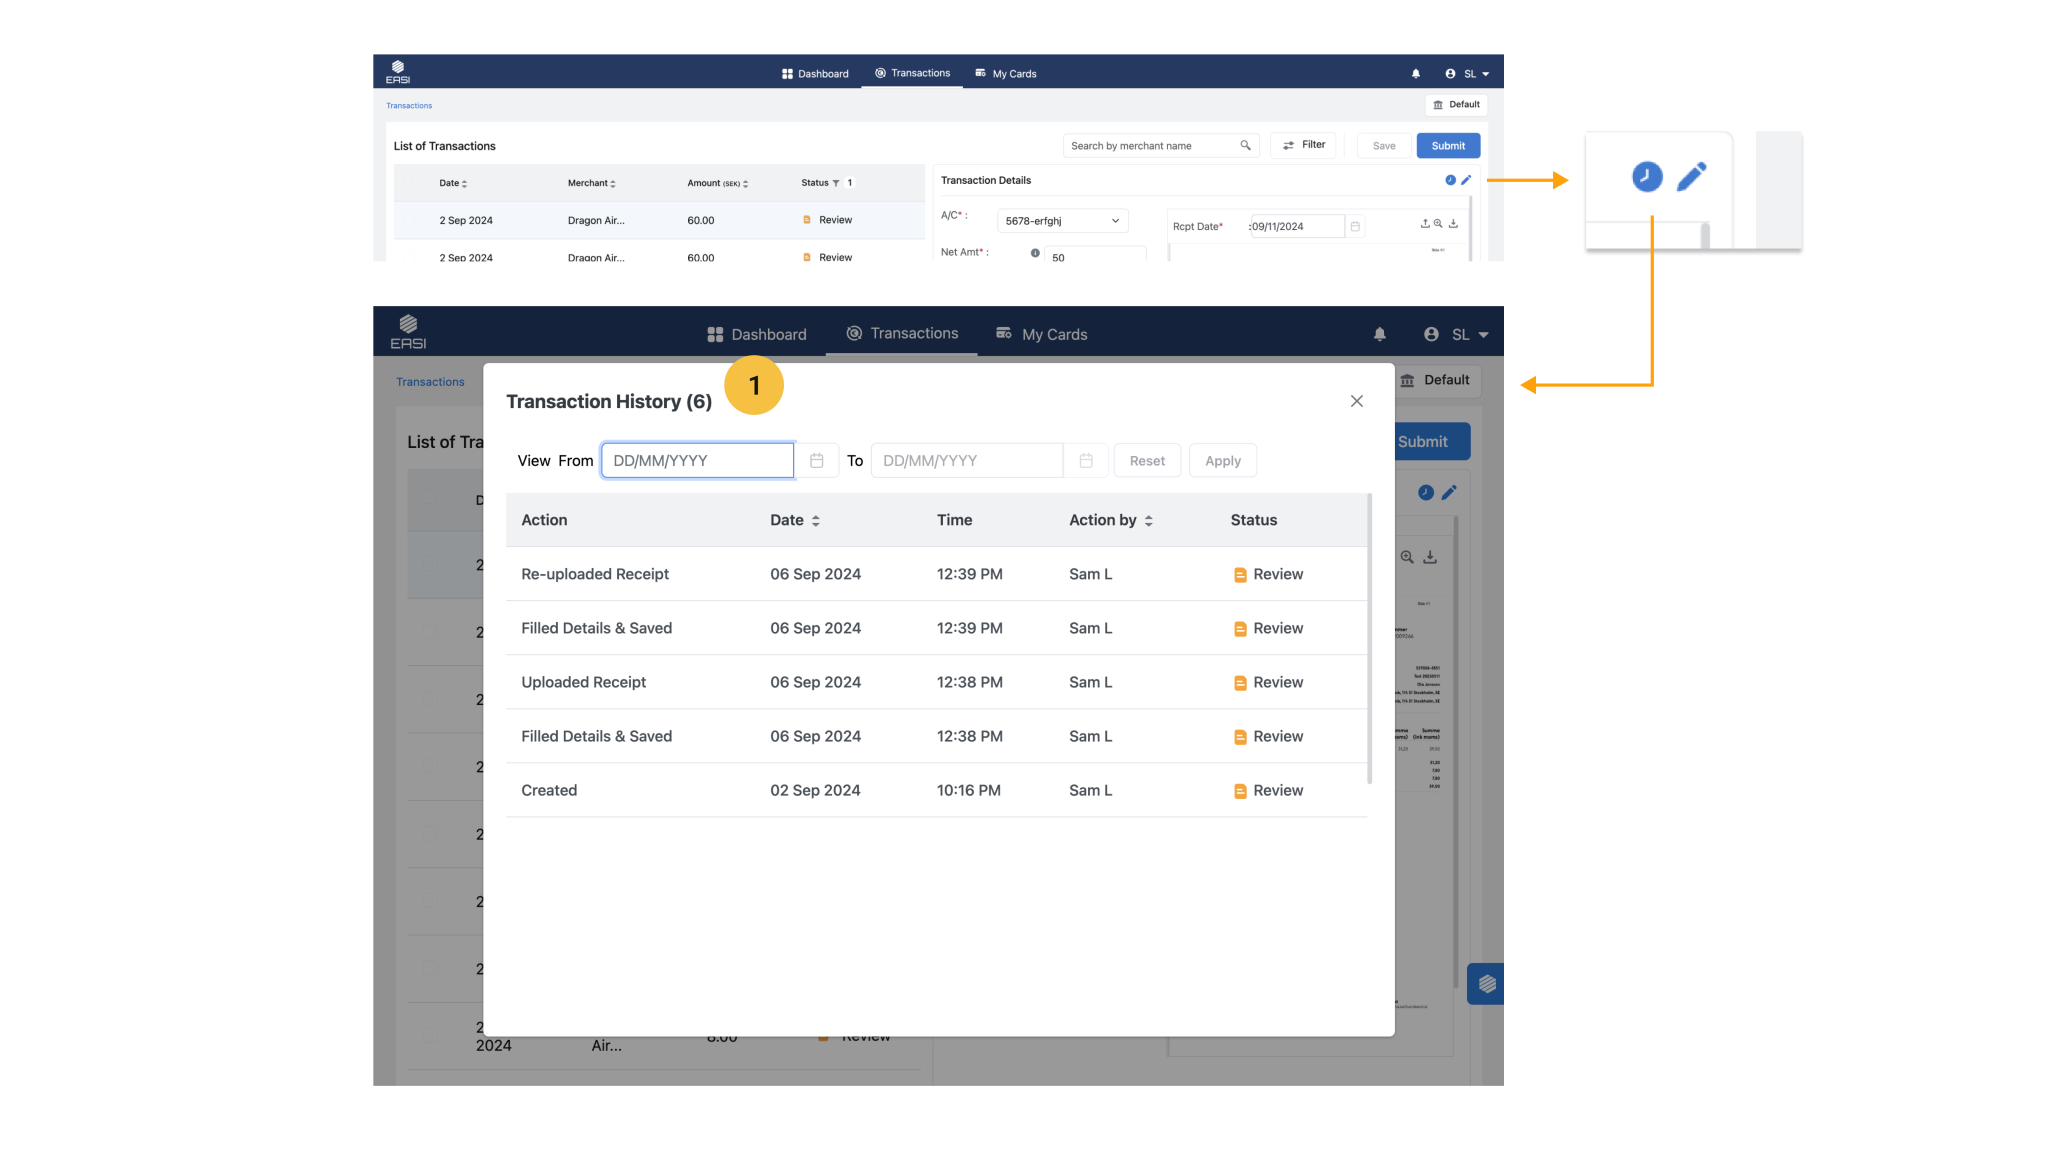
Task: Sort history by Action by column
Action: pos(1148,521)
